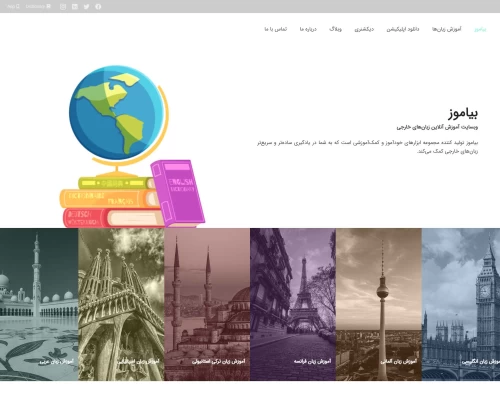The width and height of the screenshot is (500, 400).
Task: Select the German course TV tower tile
Action: [x=379, y=304]
